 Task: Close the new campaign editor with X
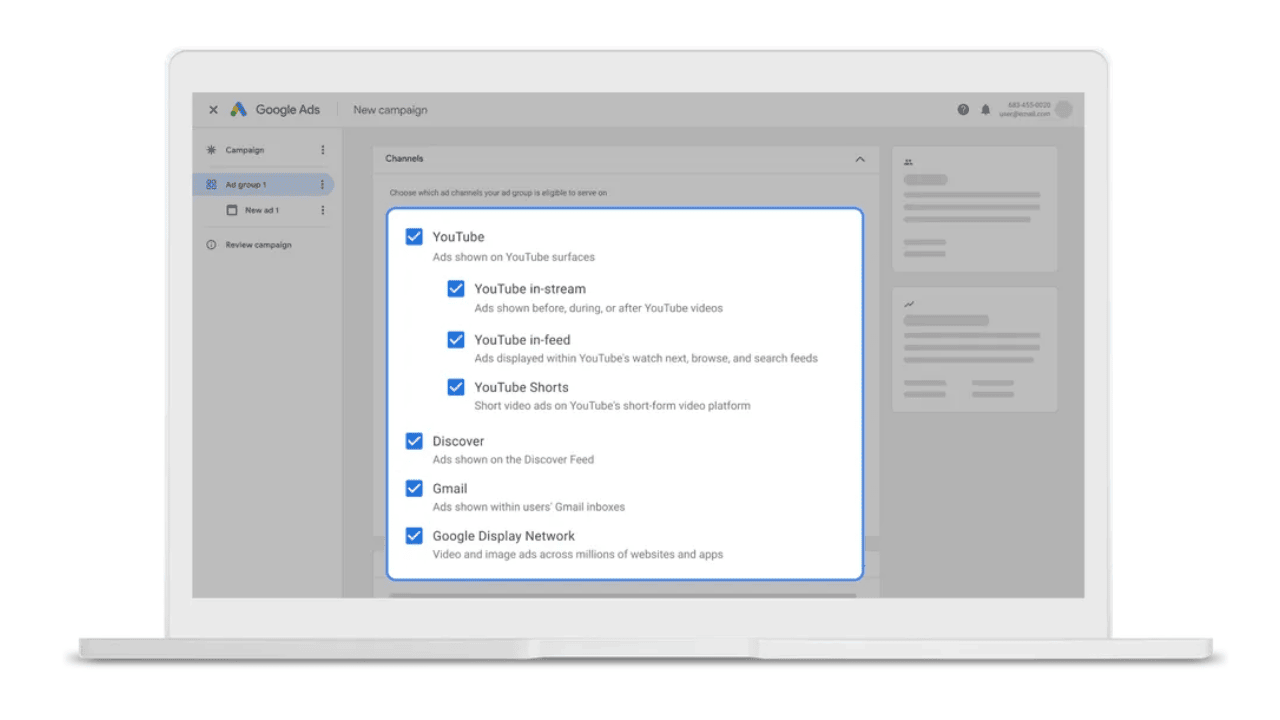pos(213,110)
